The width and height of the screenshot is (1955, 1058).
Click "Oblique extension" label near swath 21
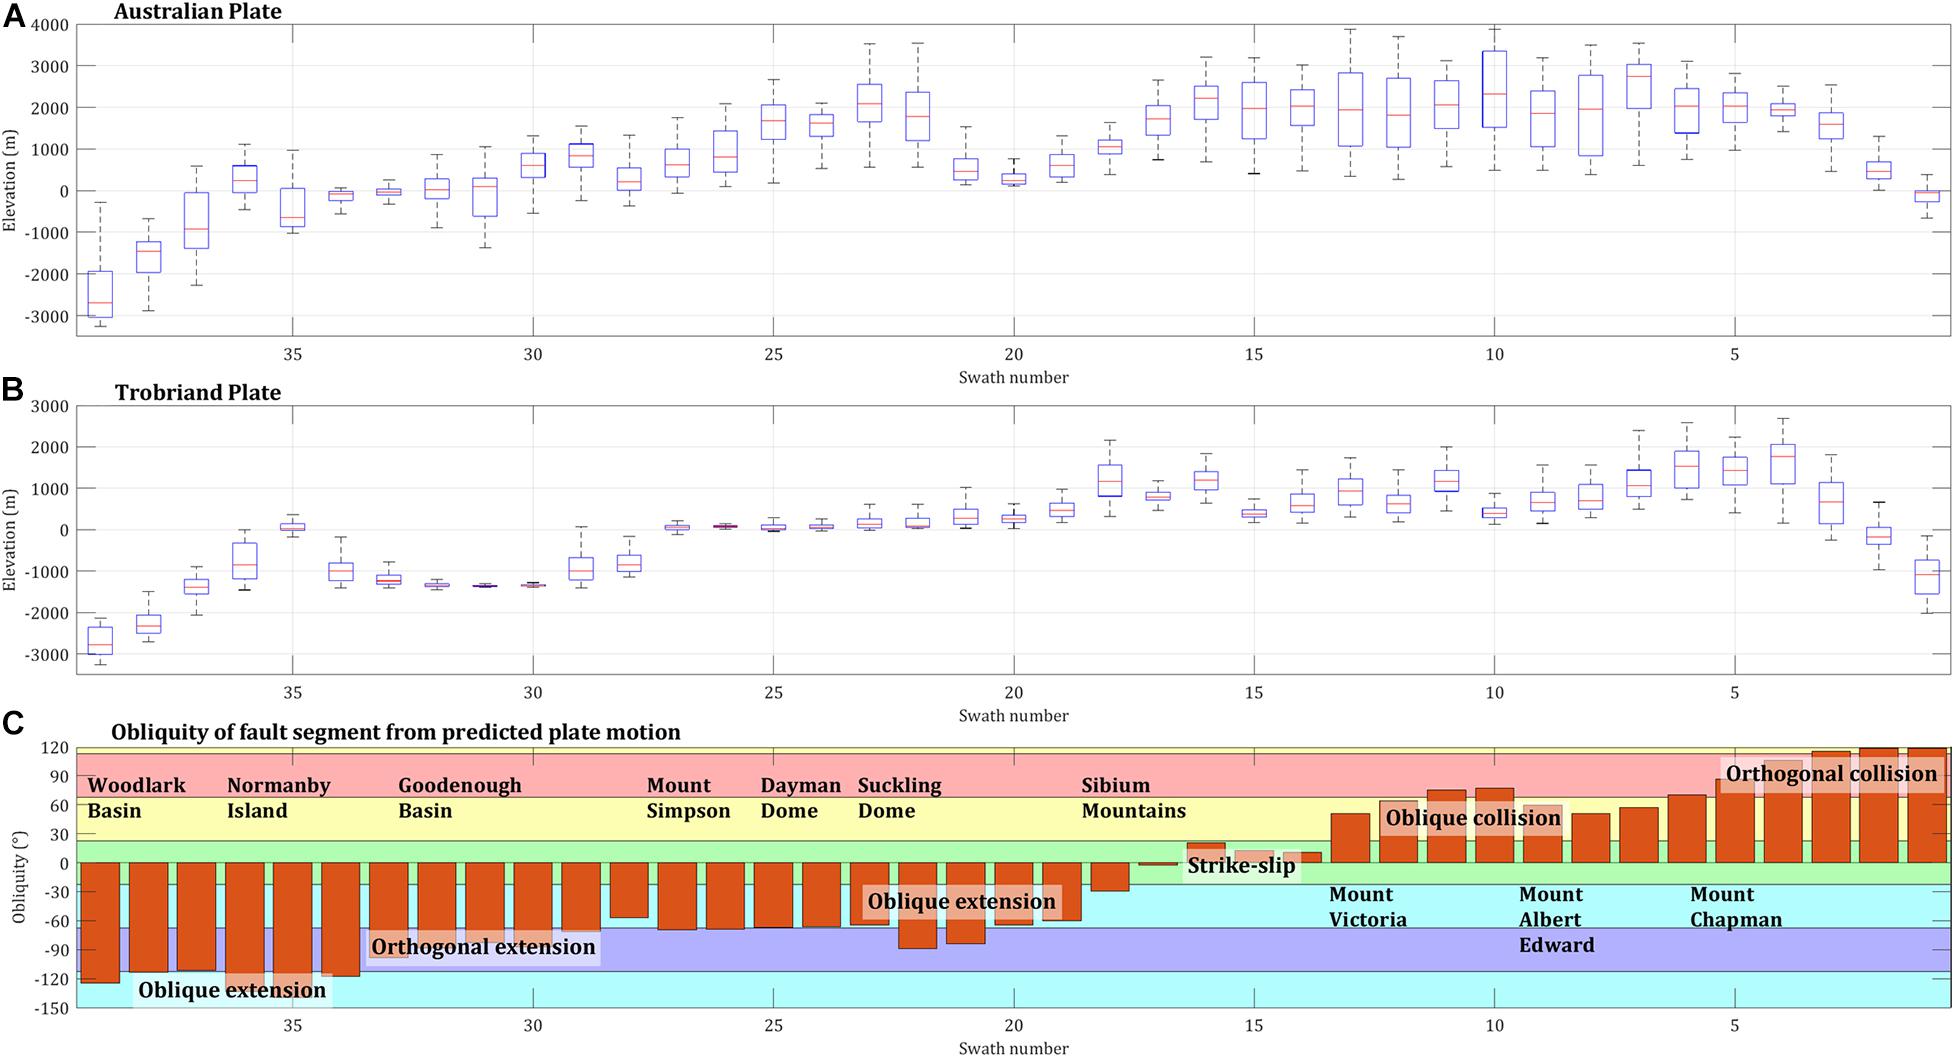(962, 902)
